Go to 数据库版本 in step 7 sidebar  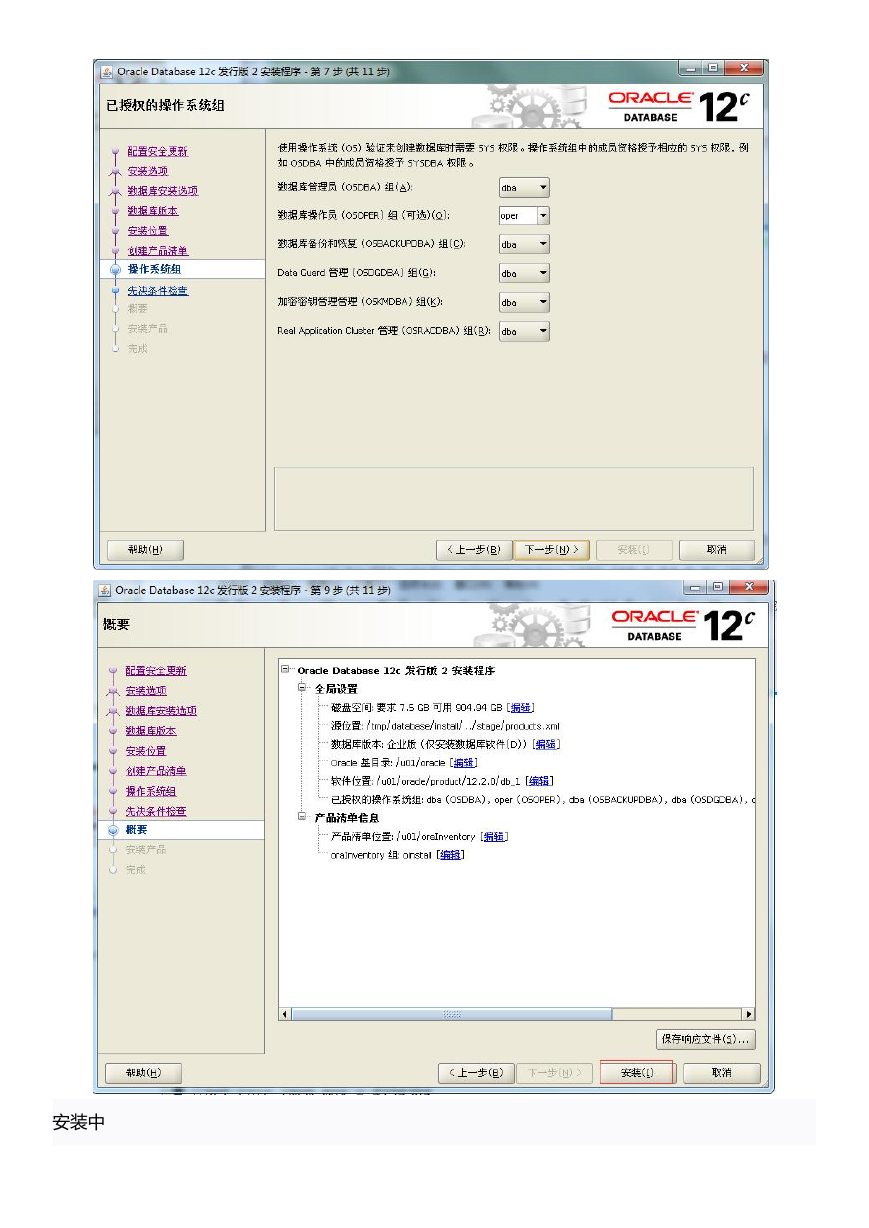tap(153, 211)
